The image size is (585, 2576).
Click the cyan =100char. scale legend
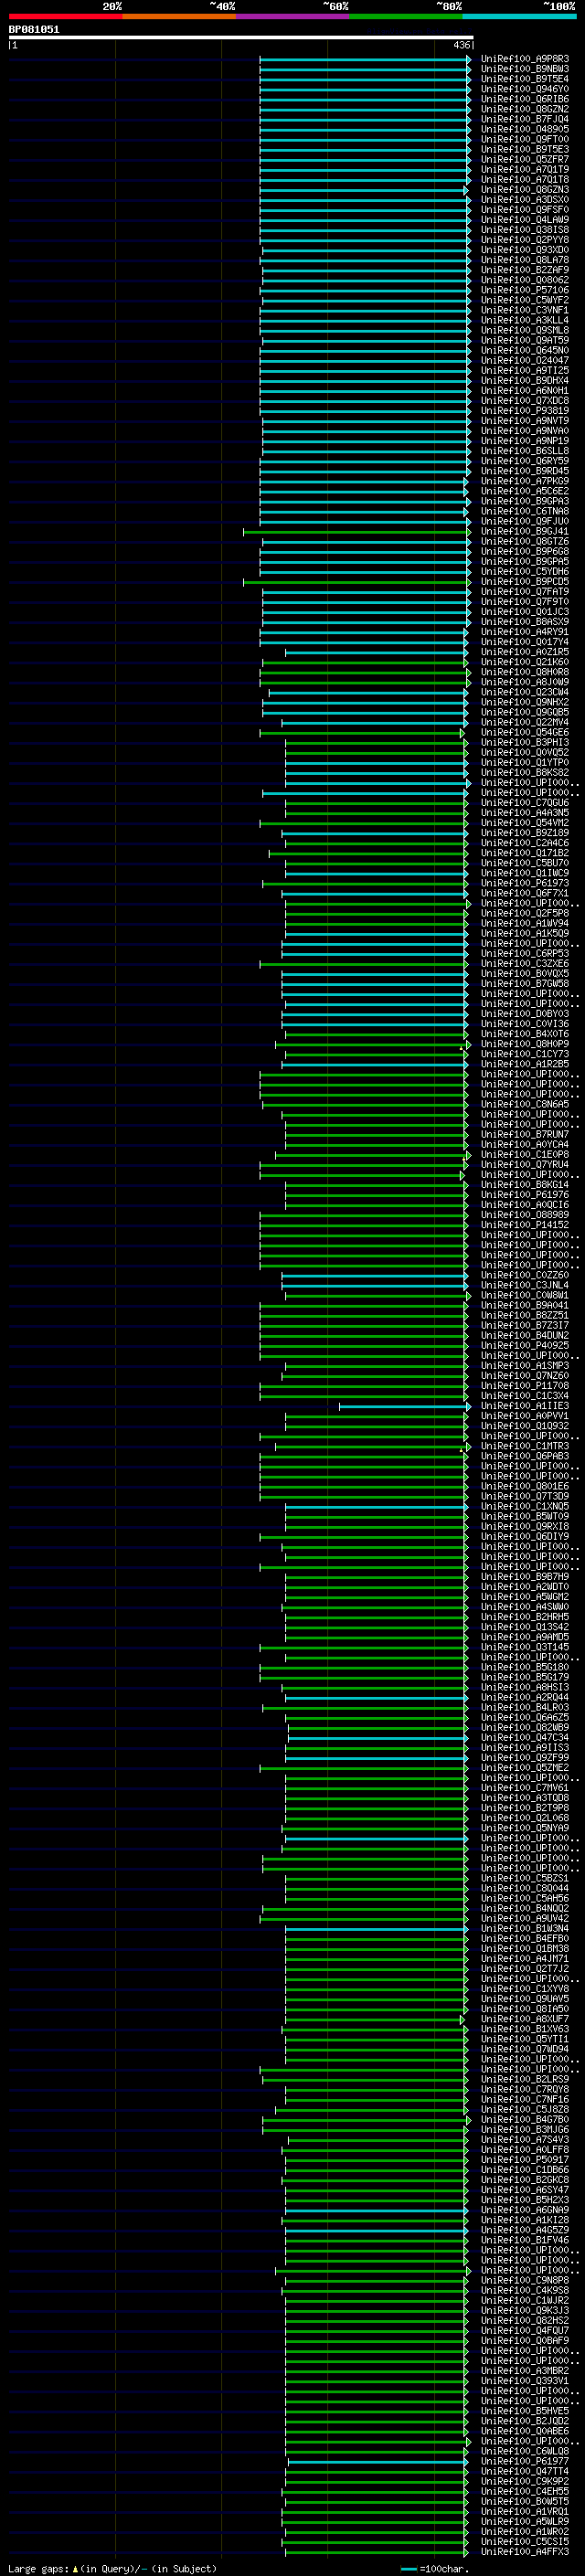pyautogui.click(x=434, y=2569)
